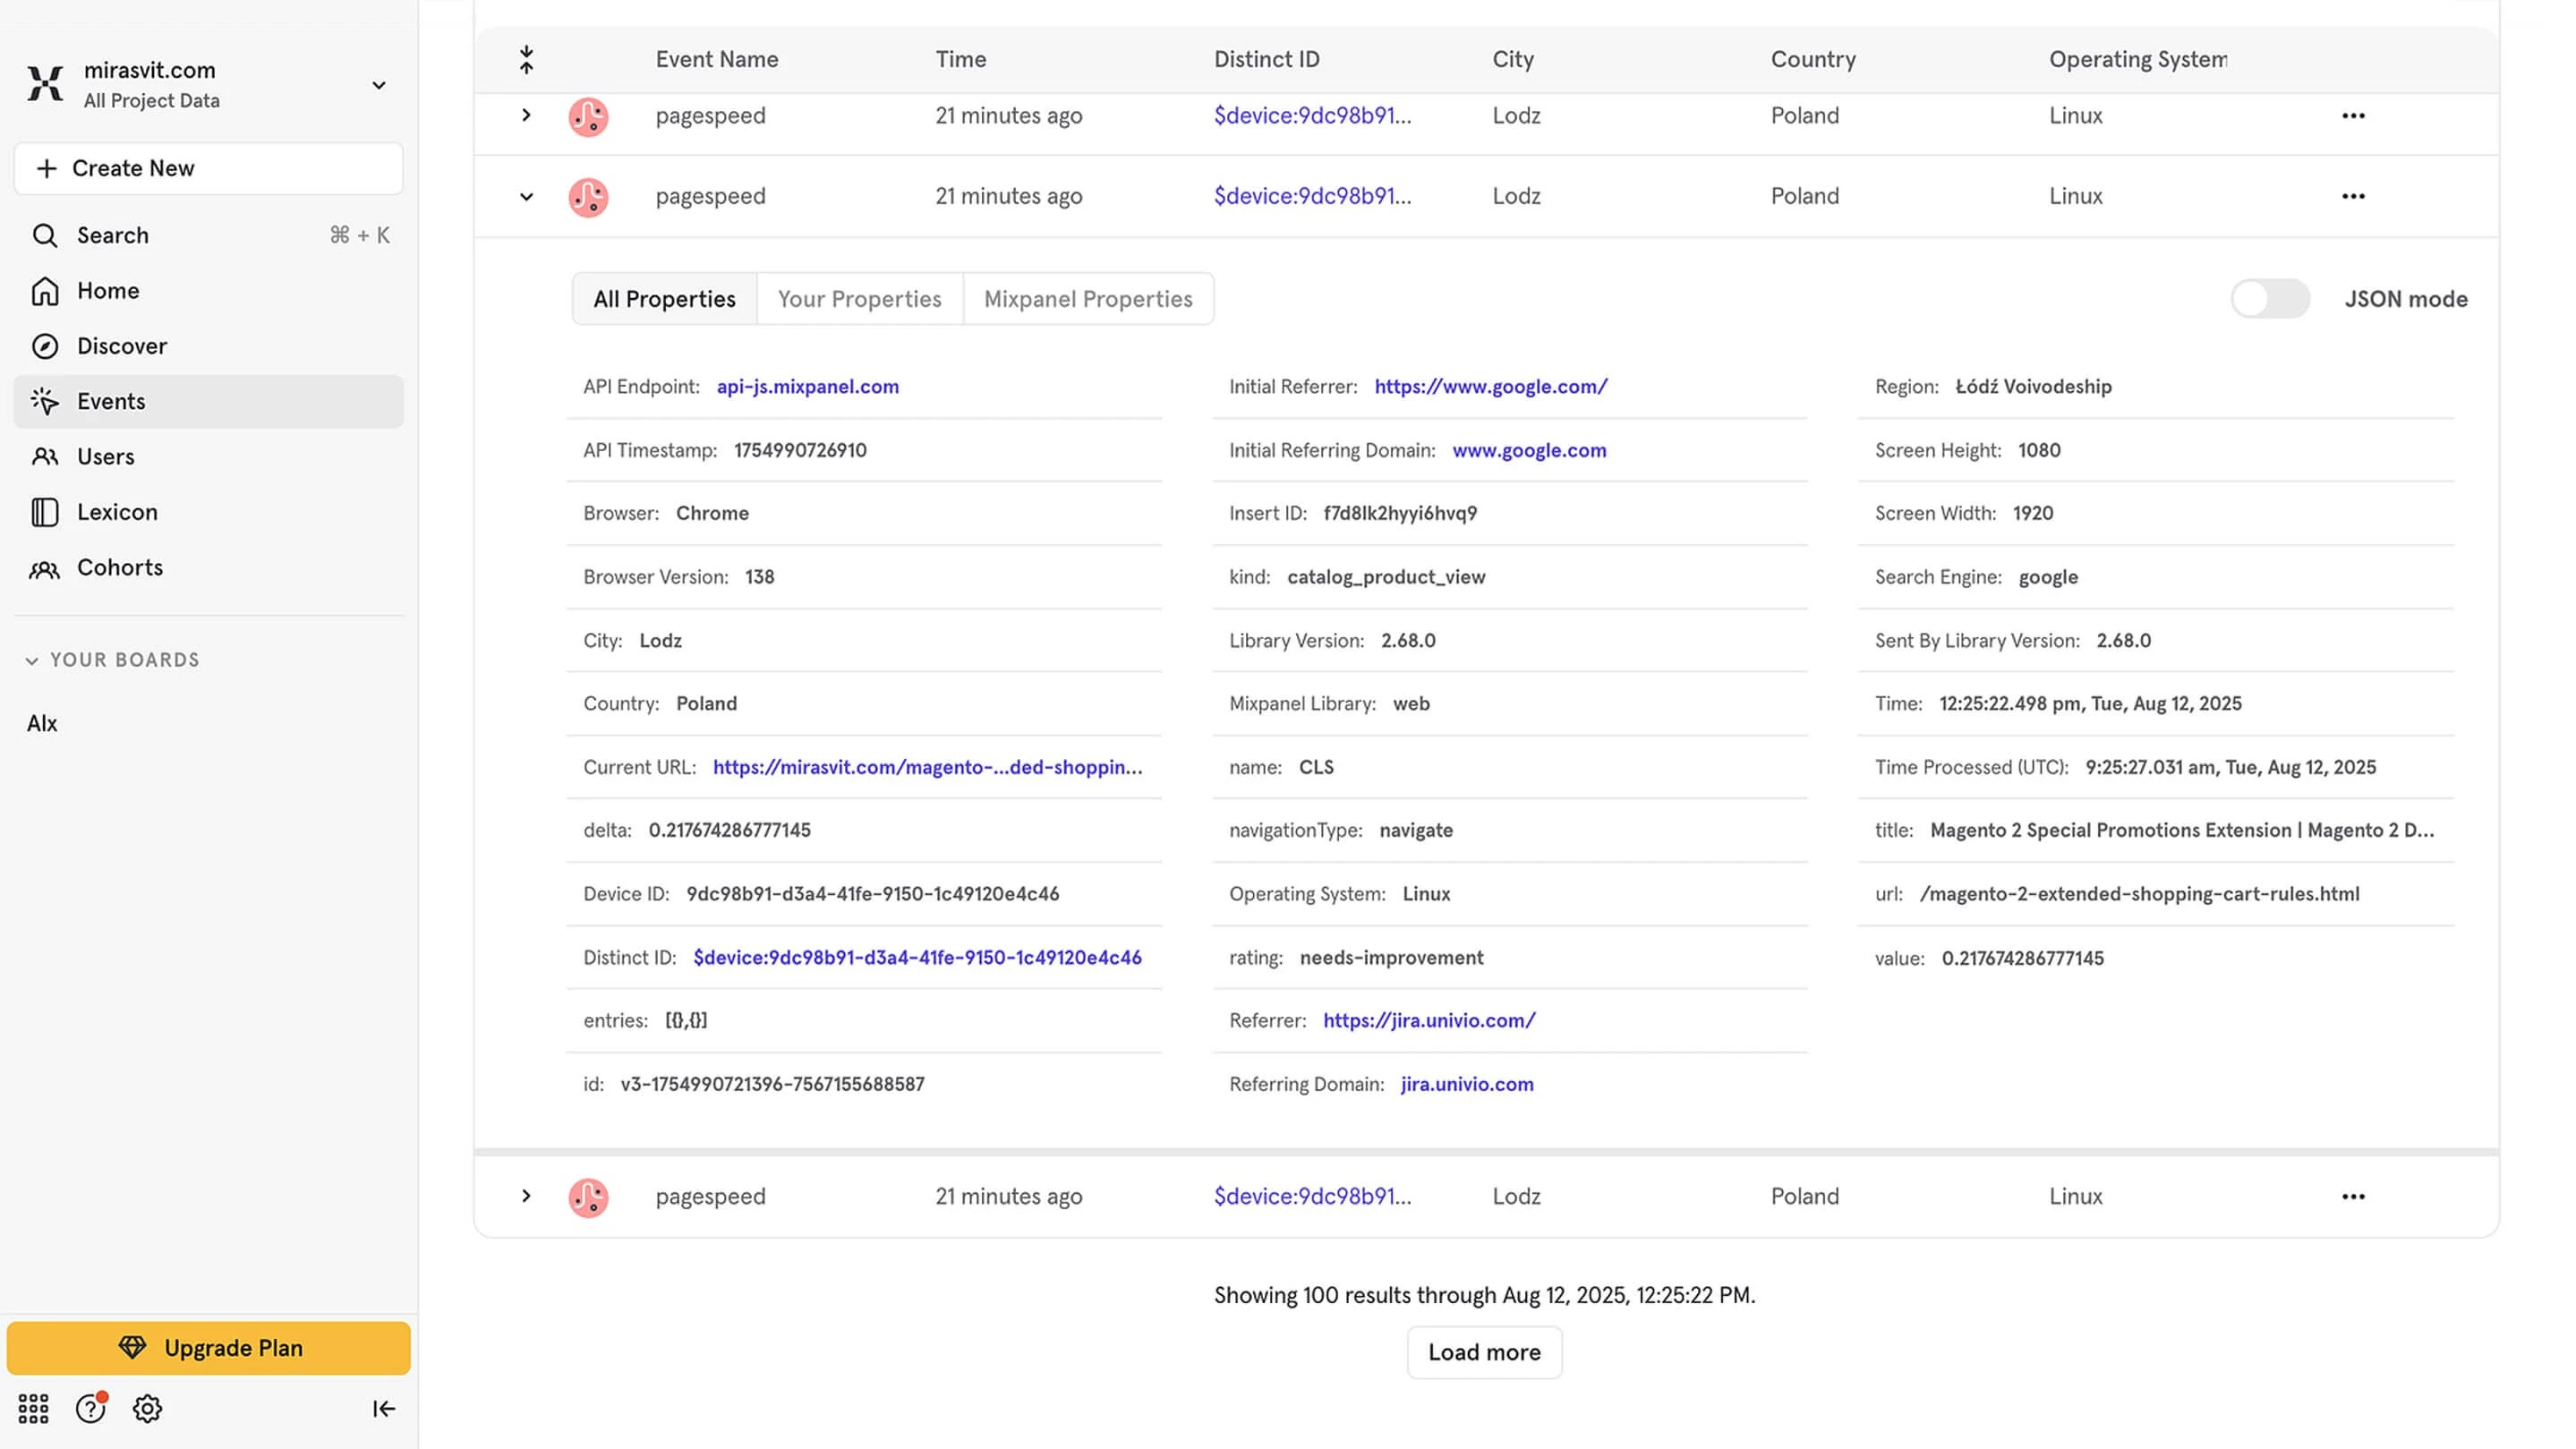This screenshot has height=1449, width=2576.
Task: Collapse all rows using the double-arrow icon
Action: [x=526, y=58]
